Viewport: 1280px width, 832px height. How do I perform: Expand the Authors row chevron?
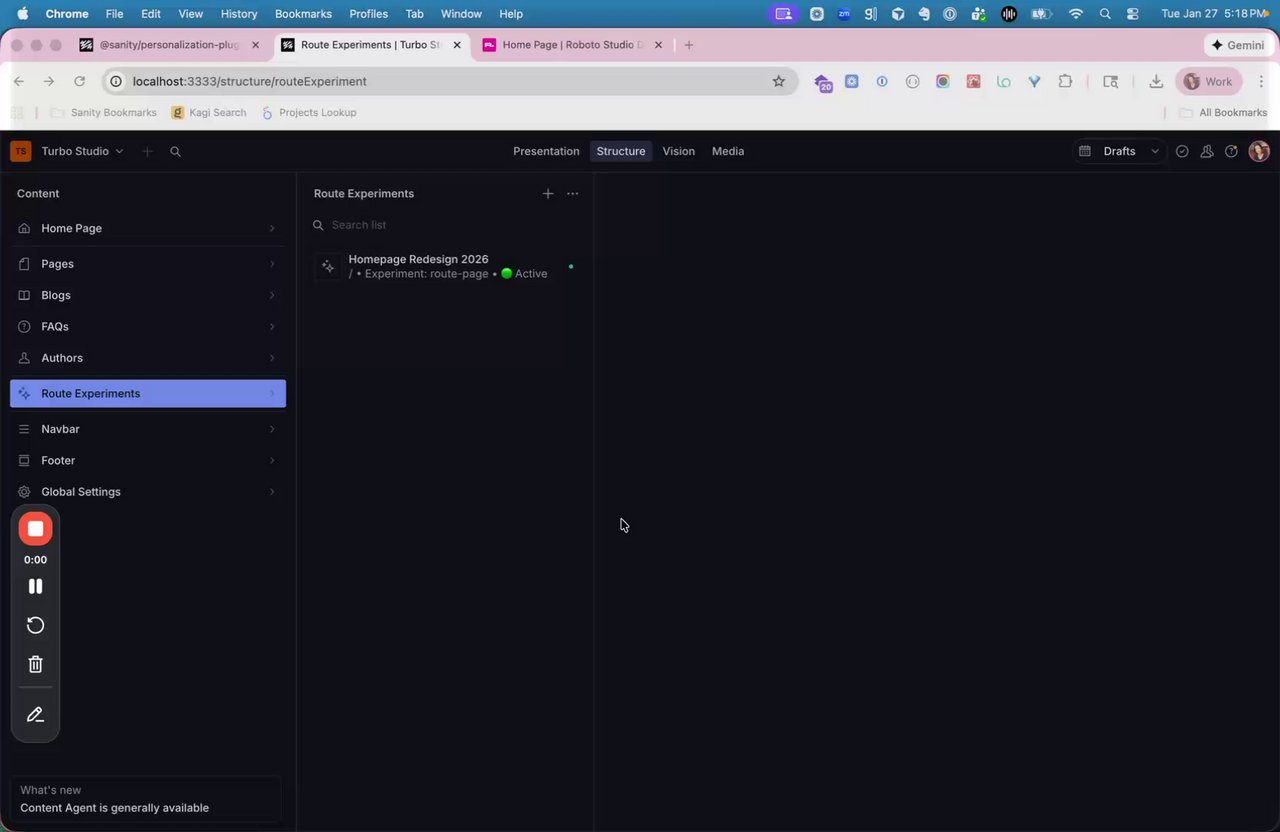[x=272, y=358]
